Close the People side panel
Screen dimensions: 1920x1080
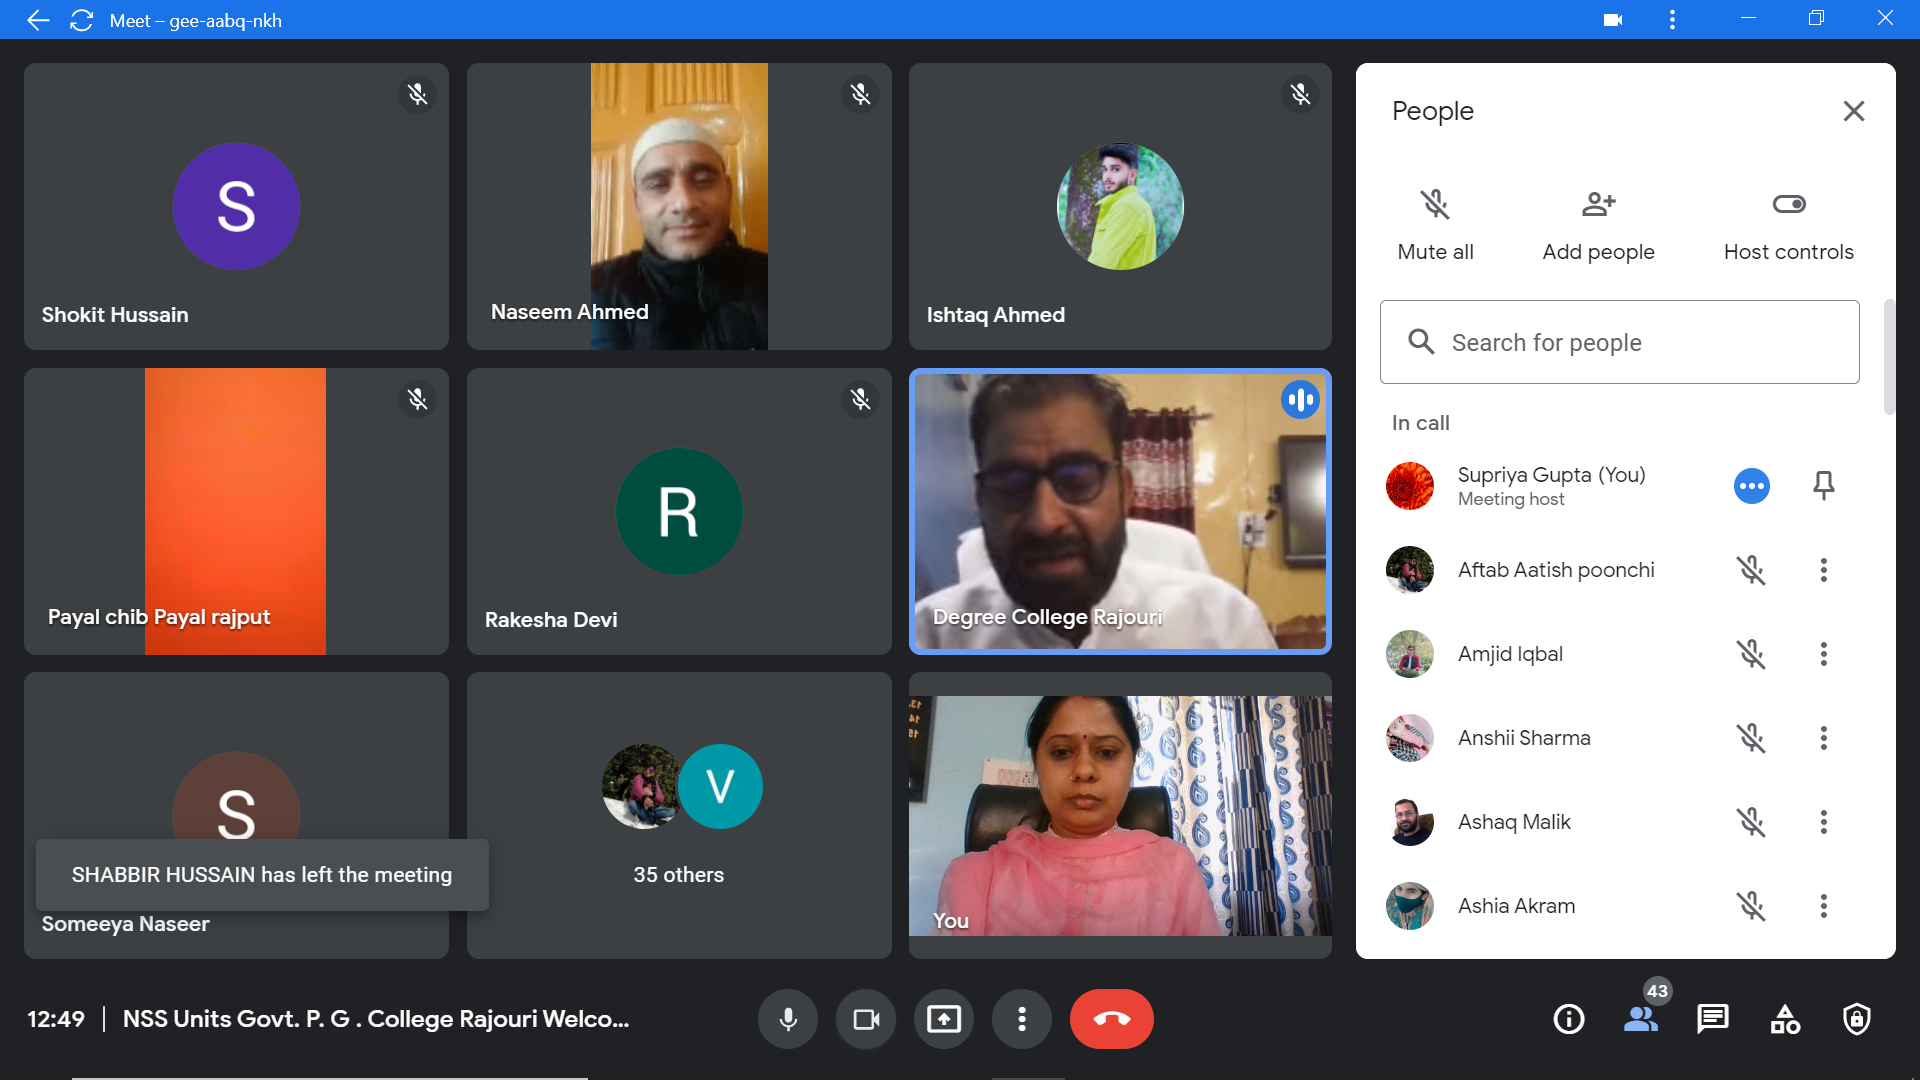pos(1853,111)
